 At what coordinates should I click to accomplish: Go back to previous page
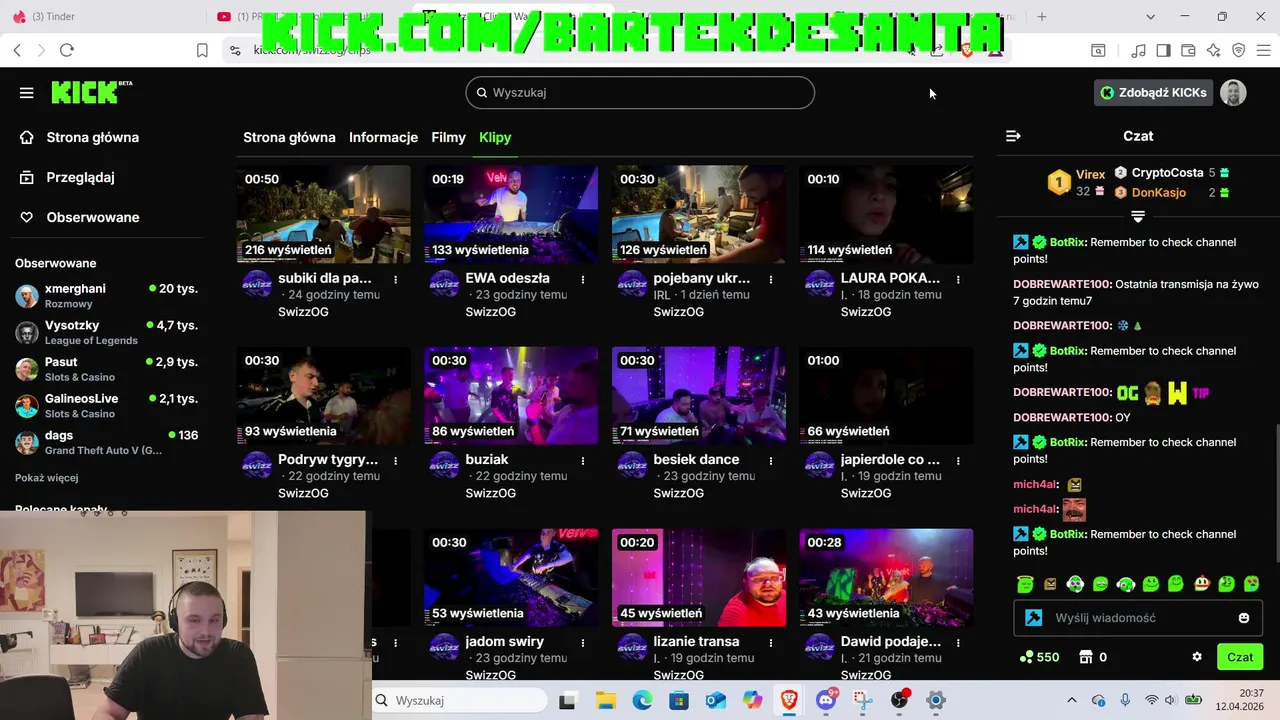17,50
